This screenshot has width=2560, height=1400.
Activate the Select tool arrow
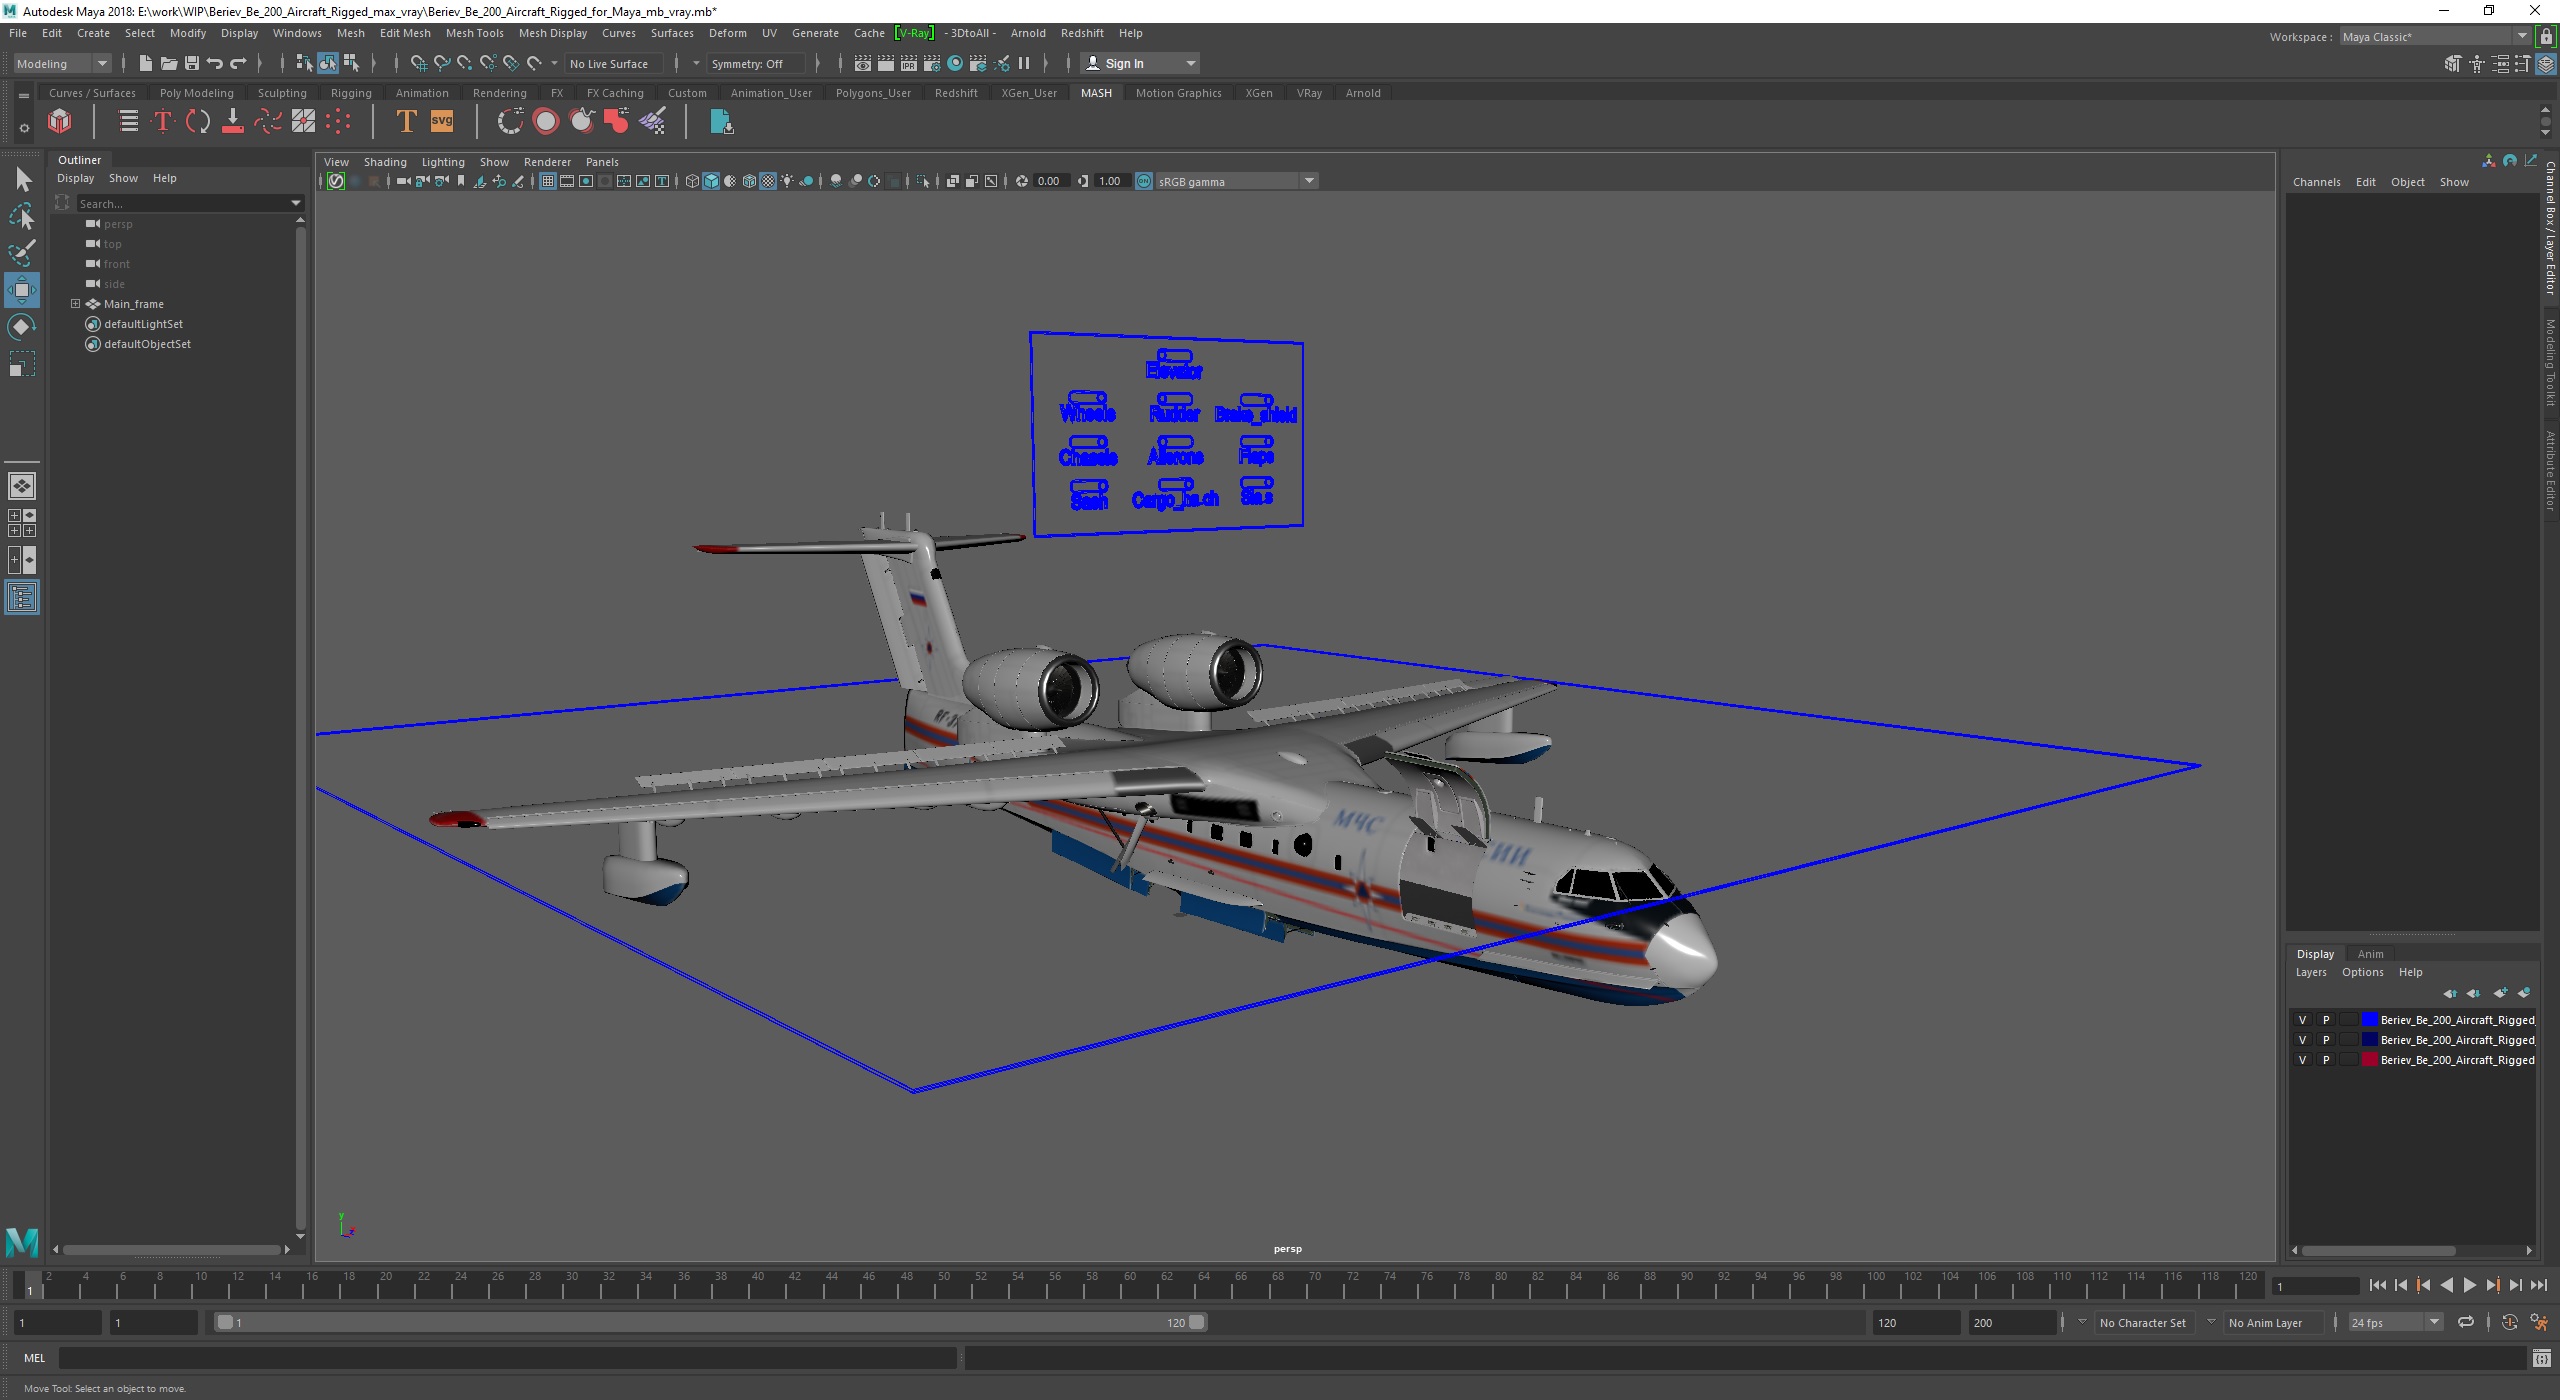[22, 180]
